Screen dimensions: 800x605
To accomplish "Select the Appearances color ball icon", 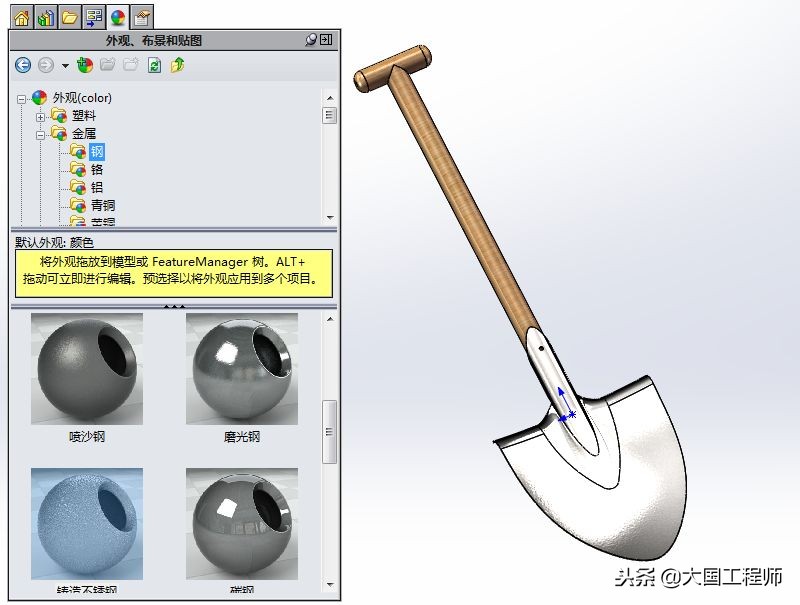I will coord(117,15).
